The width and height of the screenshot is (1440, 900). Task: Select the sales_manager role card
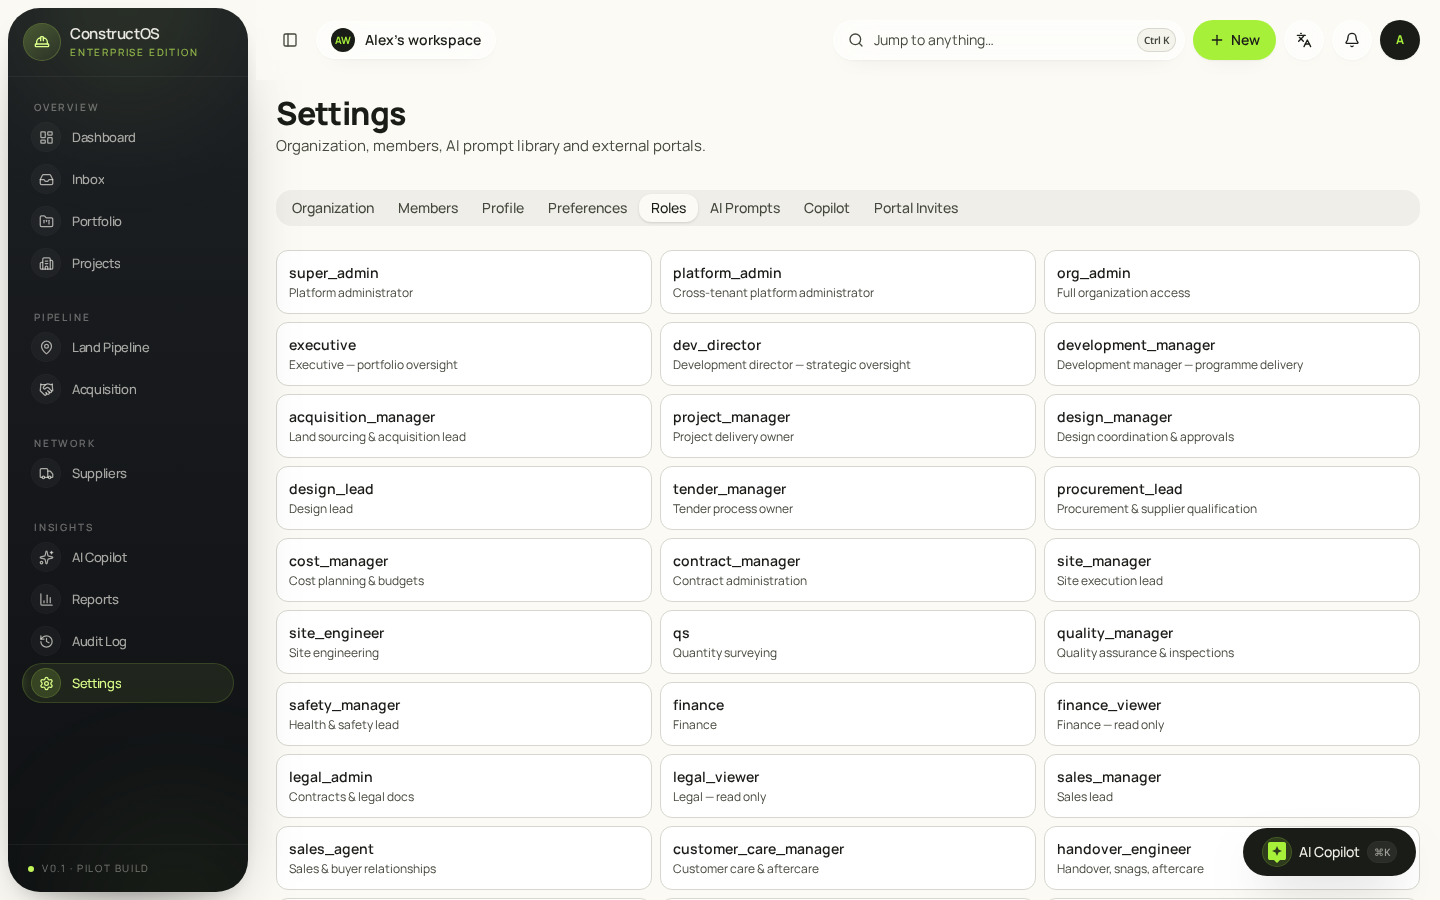click(x=1232, y=786)
